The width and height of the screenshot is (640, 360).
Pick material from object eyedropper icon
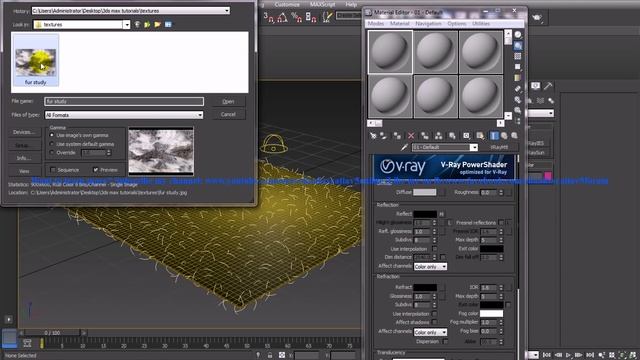coord(404,147)
